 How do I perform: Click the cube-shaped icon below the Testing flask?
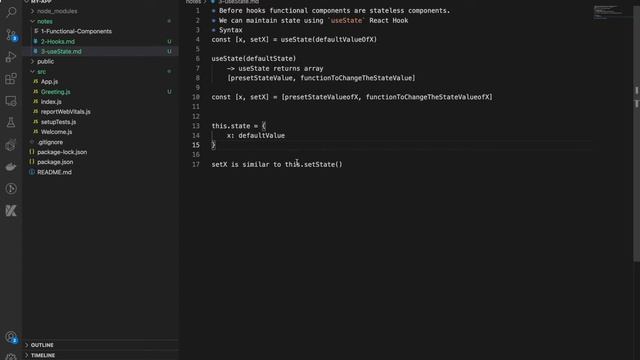click(x=11, y=145)
